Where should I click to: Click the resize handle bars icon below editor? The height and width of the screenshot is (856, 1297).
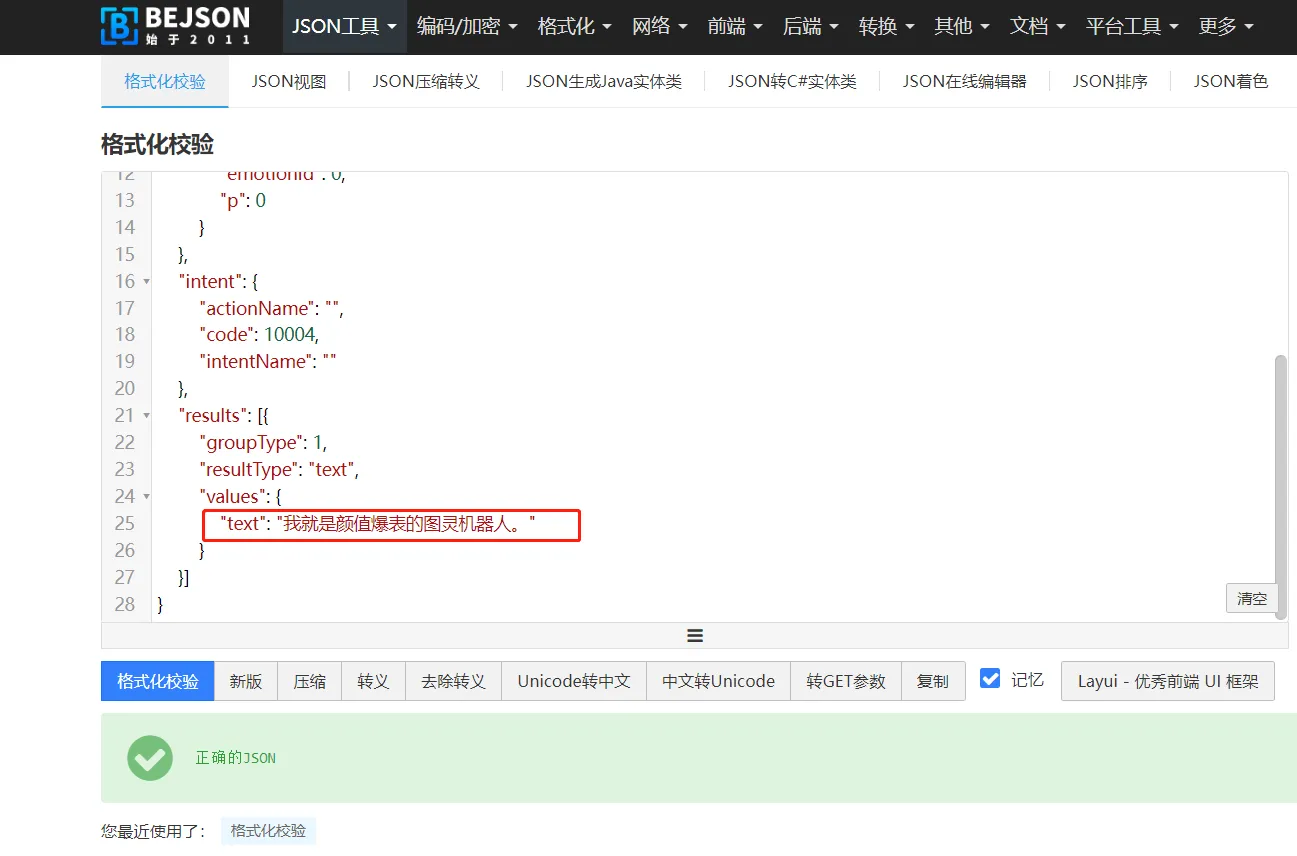695,636
